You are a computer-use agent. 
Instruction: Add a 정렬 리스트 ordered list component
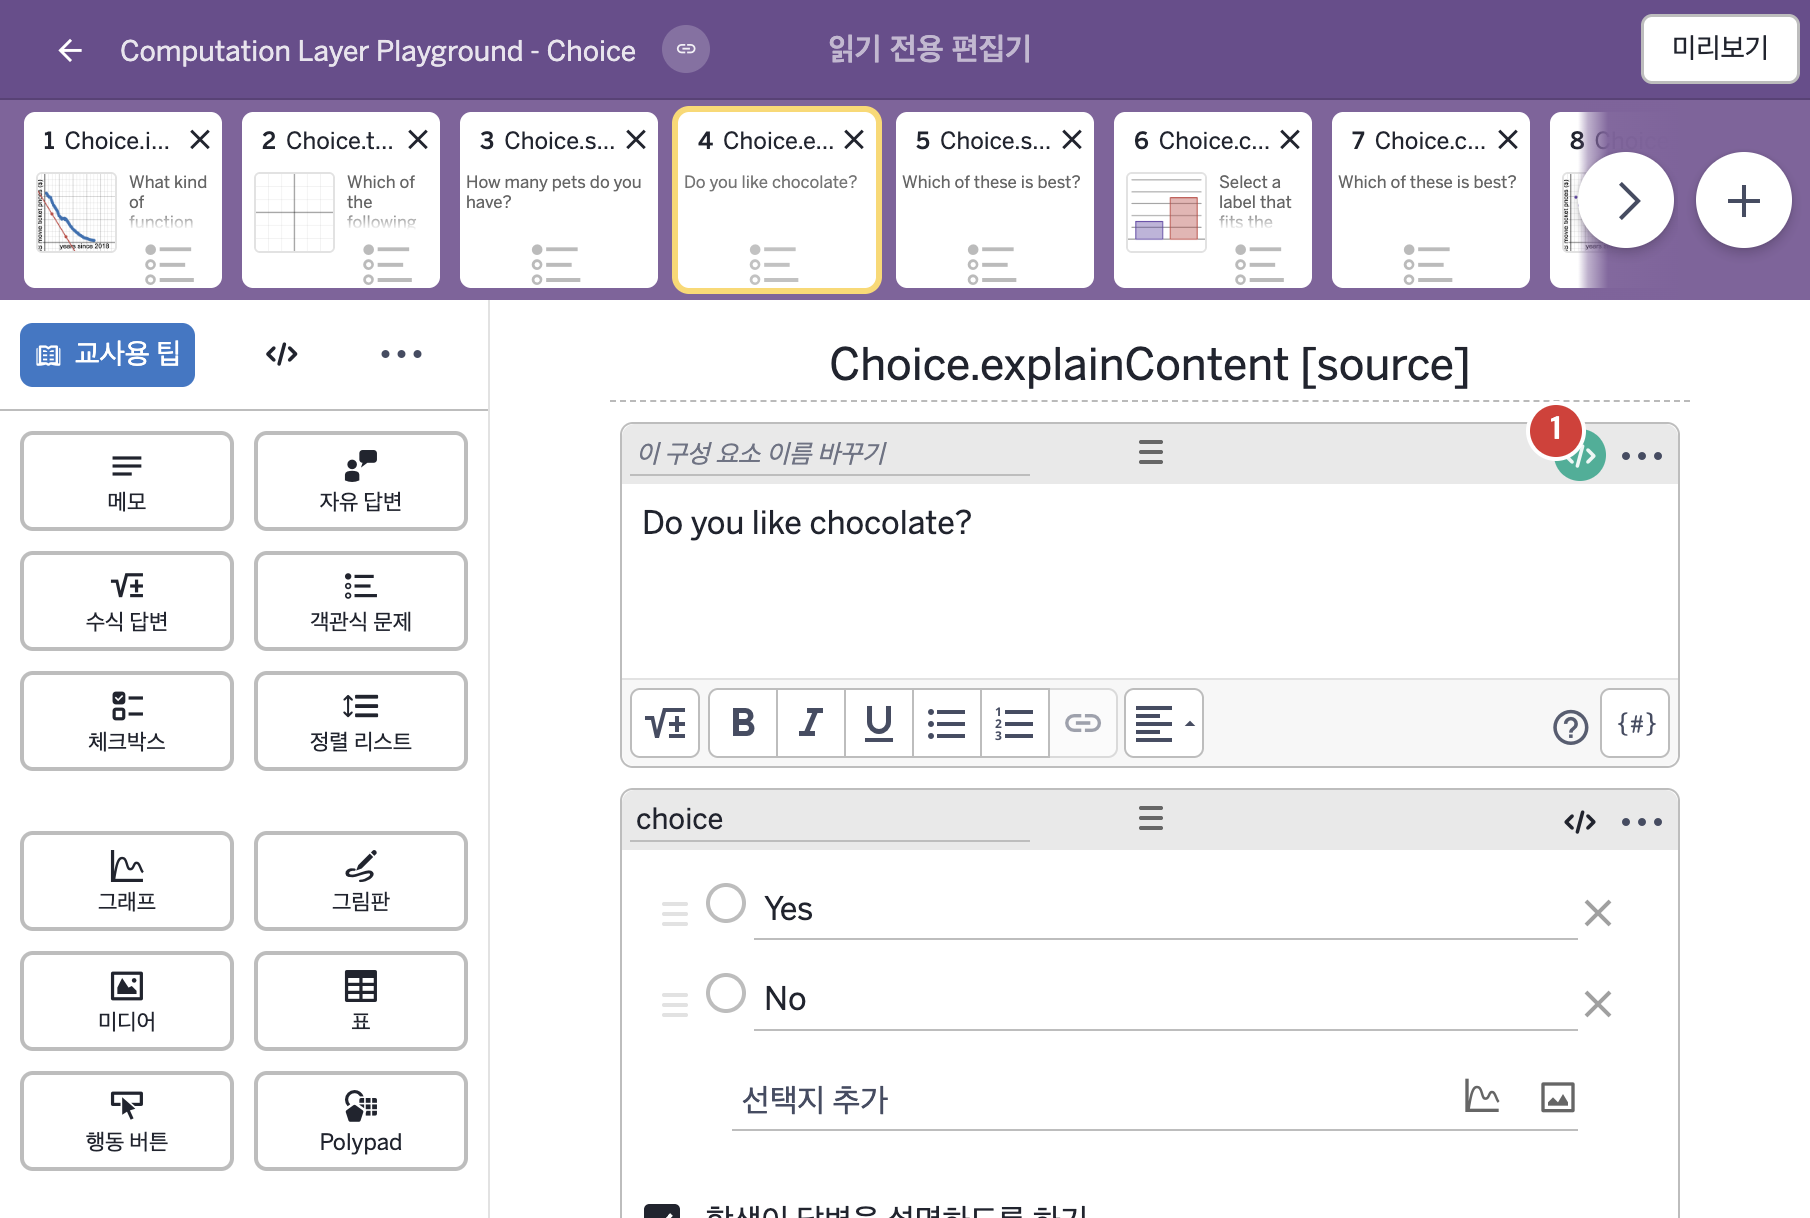[361, 721]
